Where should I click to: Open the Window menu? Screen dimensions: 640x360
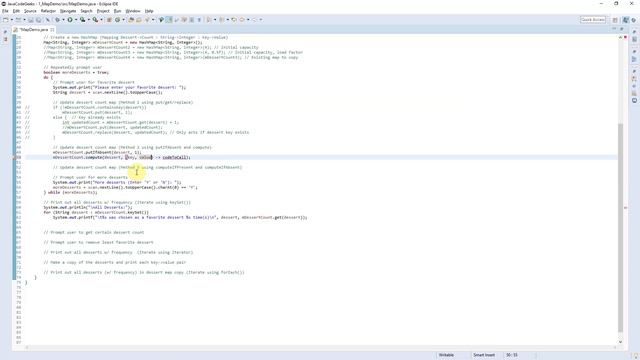click(x=133, y=11)
